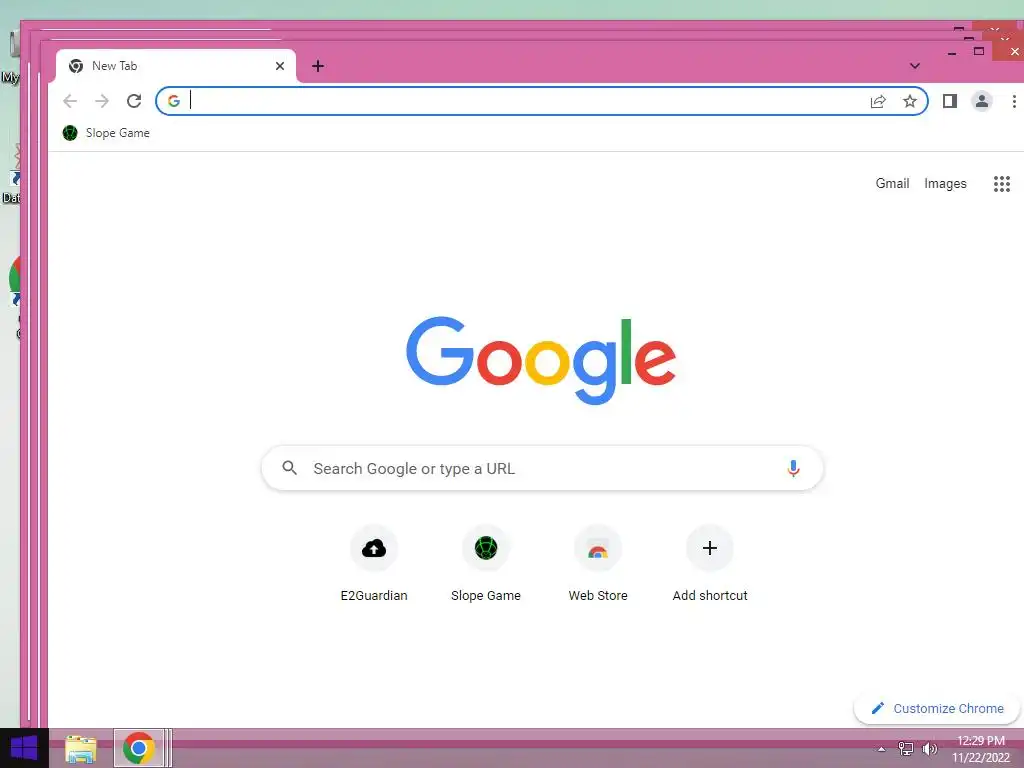
Task: Click the Google logo
Action: pos(541,360)
